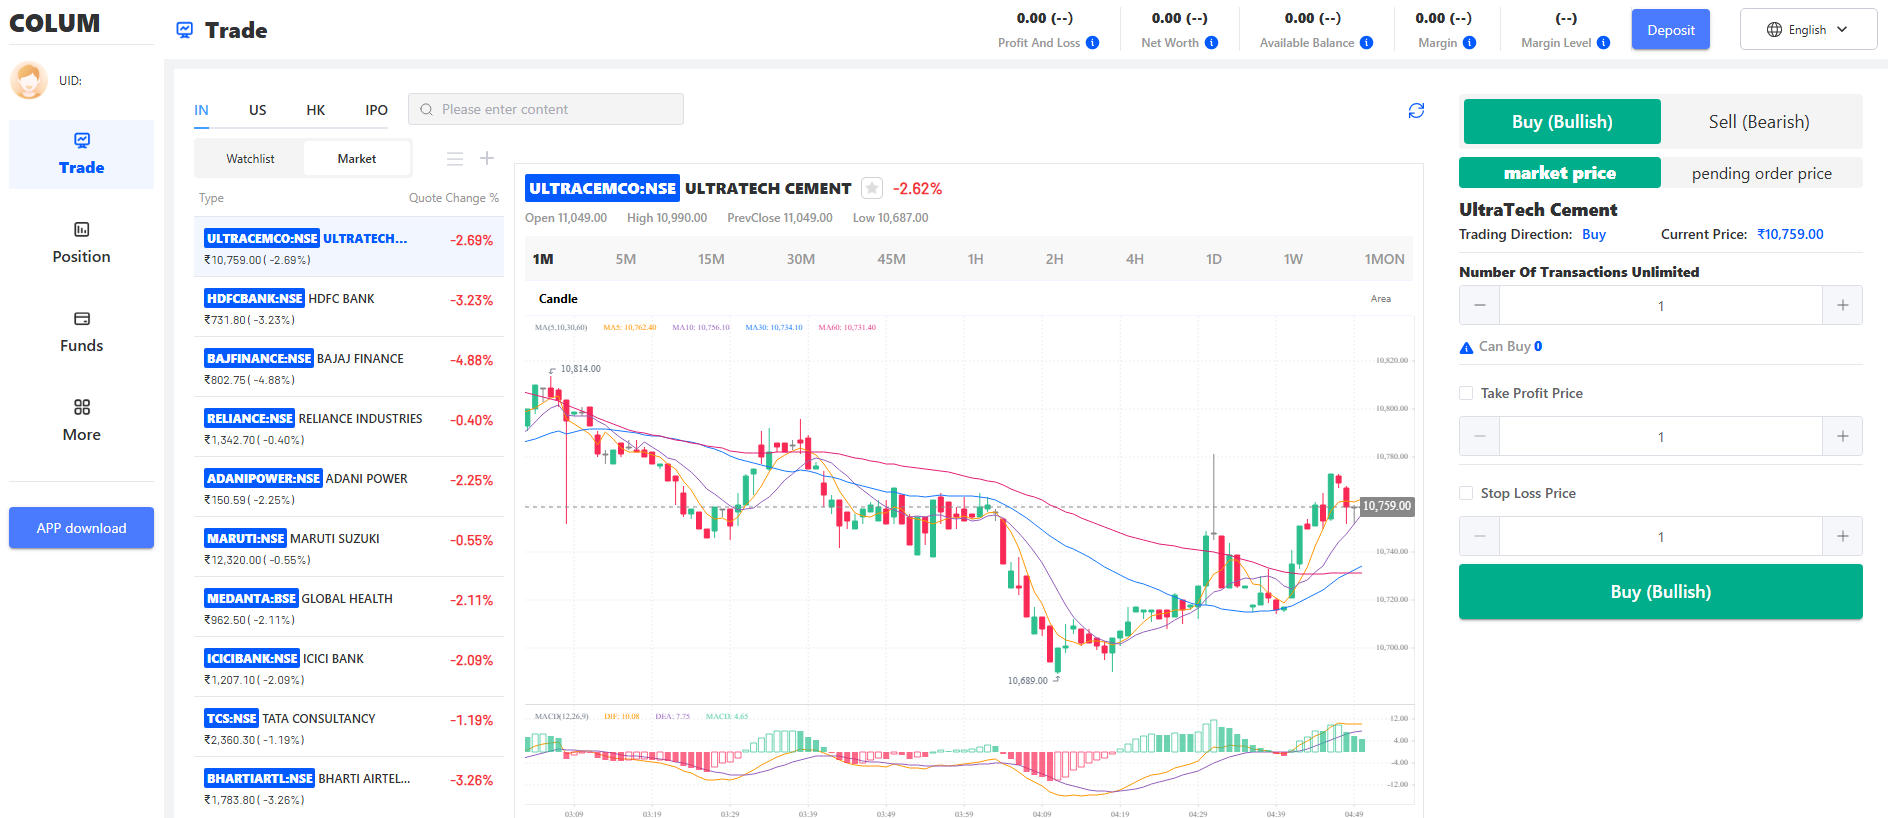This screenshot has width=1888, height=818.
Task: Enable the Take Profit Price checkbox
Action: pos(1466,393)
